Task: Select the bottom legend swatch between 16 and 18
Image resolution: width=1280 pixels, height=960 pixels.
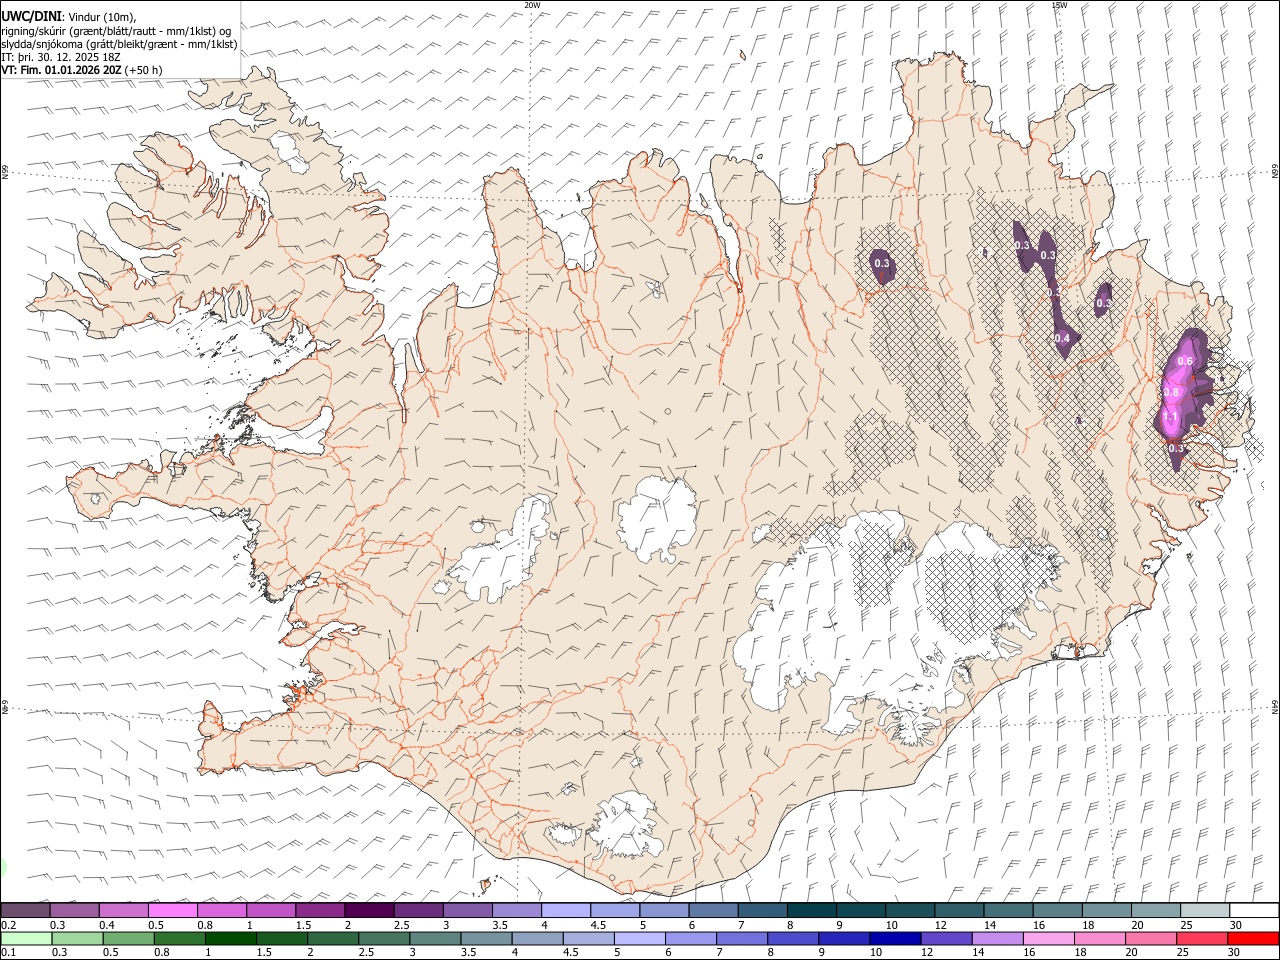Action: [x=1047, y=939]
